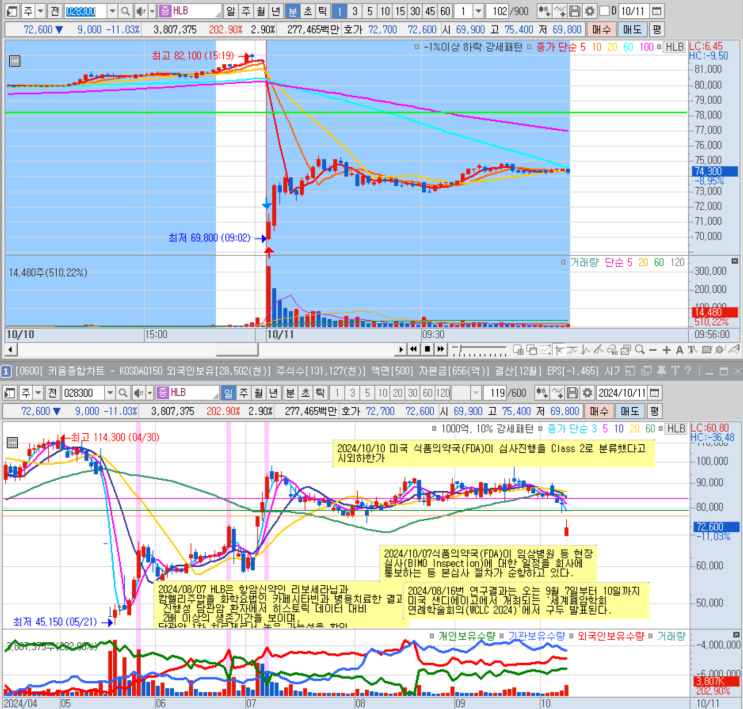The image size is (743, 709).
Task: Click add-line-indicator icon in top toolbar
Action: (x=560, y=11)
